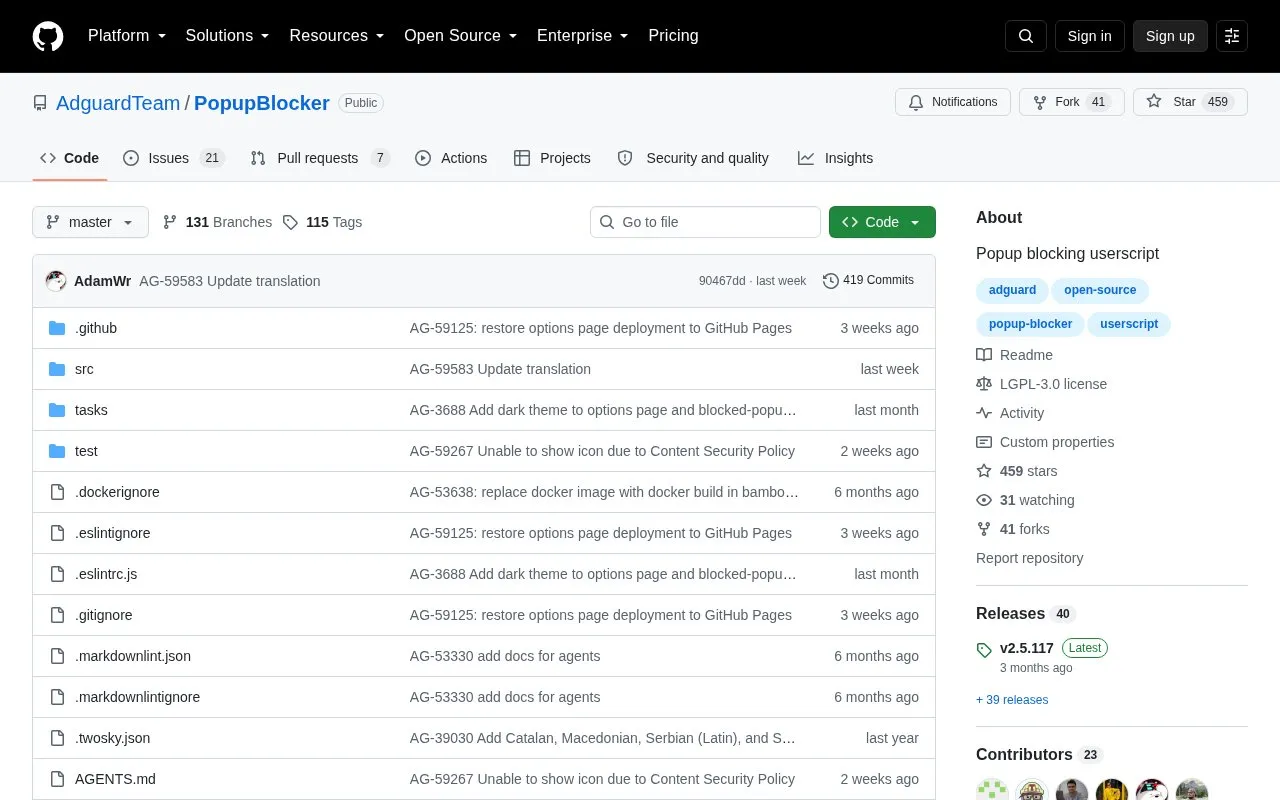Click the Custom properties note icon
The width and height of the screenshot is (1280, 800).
[984, 442]
